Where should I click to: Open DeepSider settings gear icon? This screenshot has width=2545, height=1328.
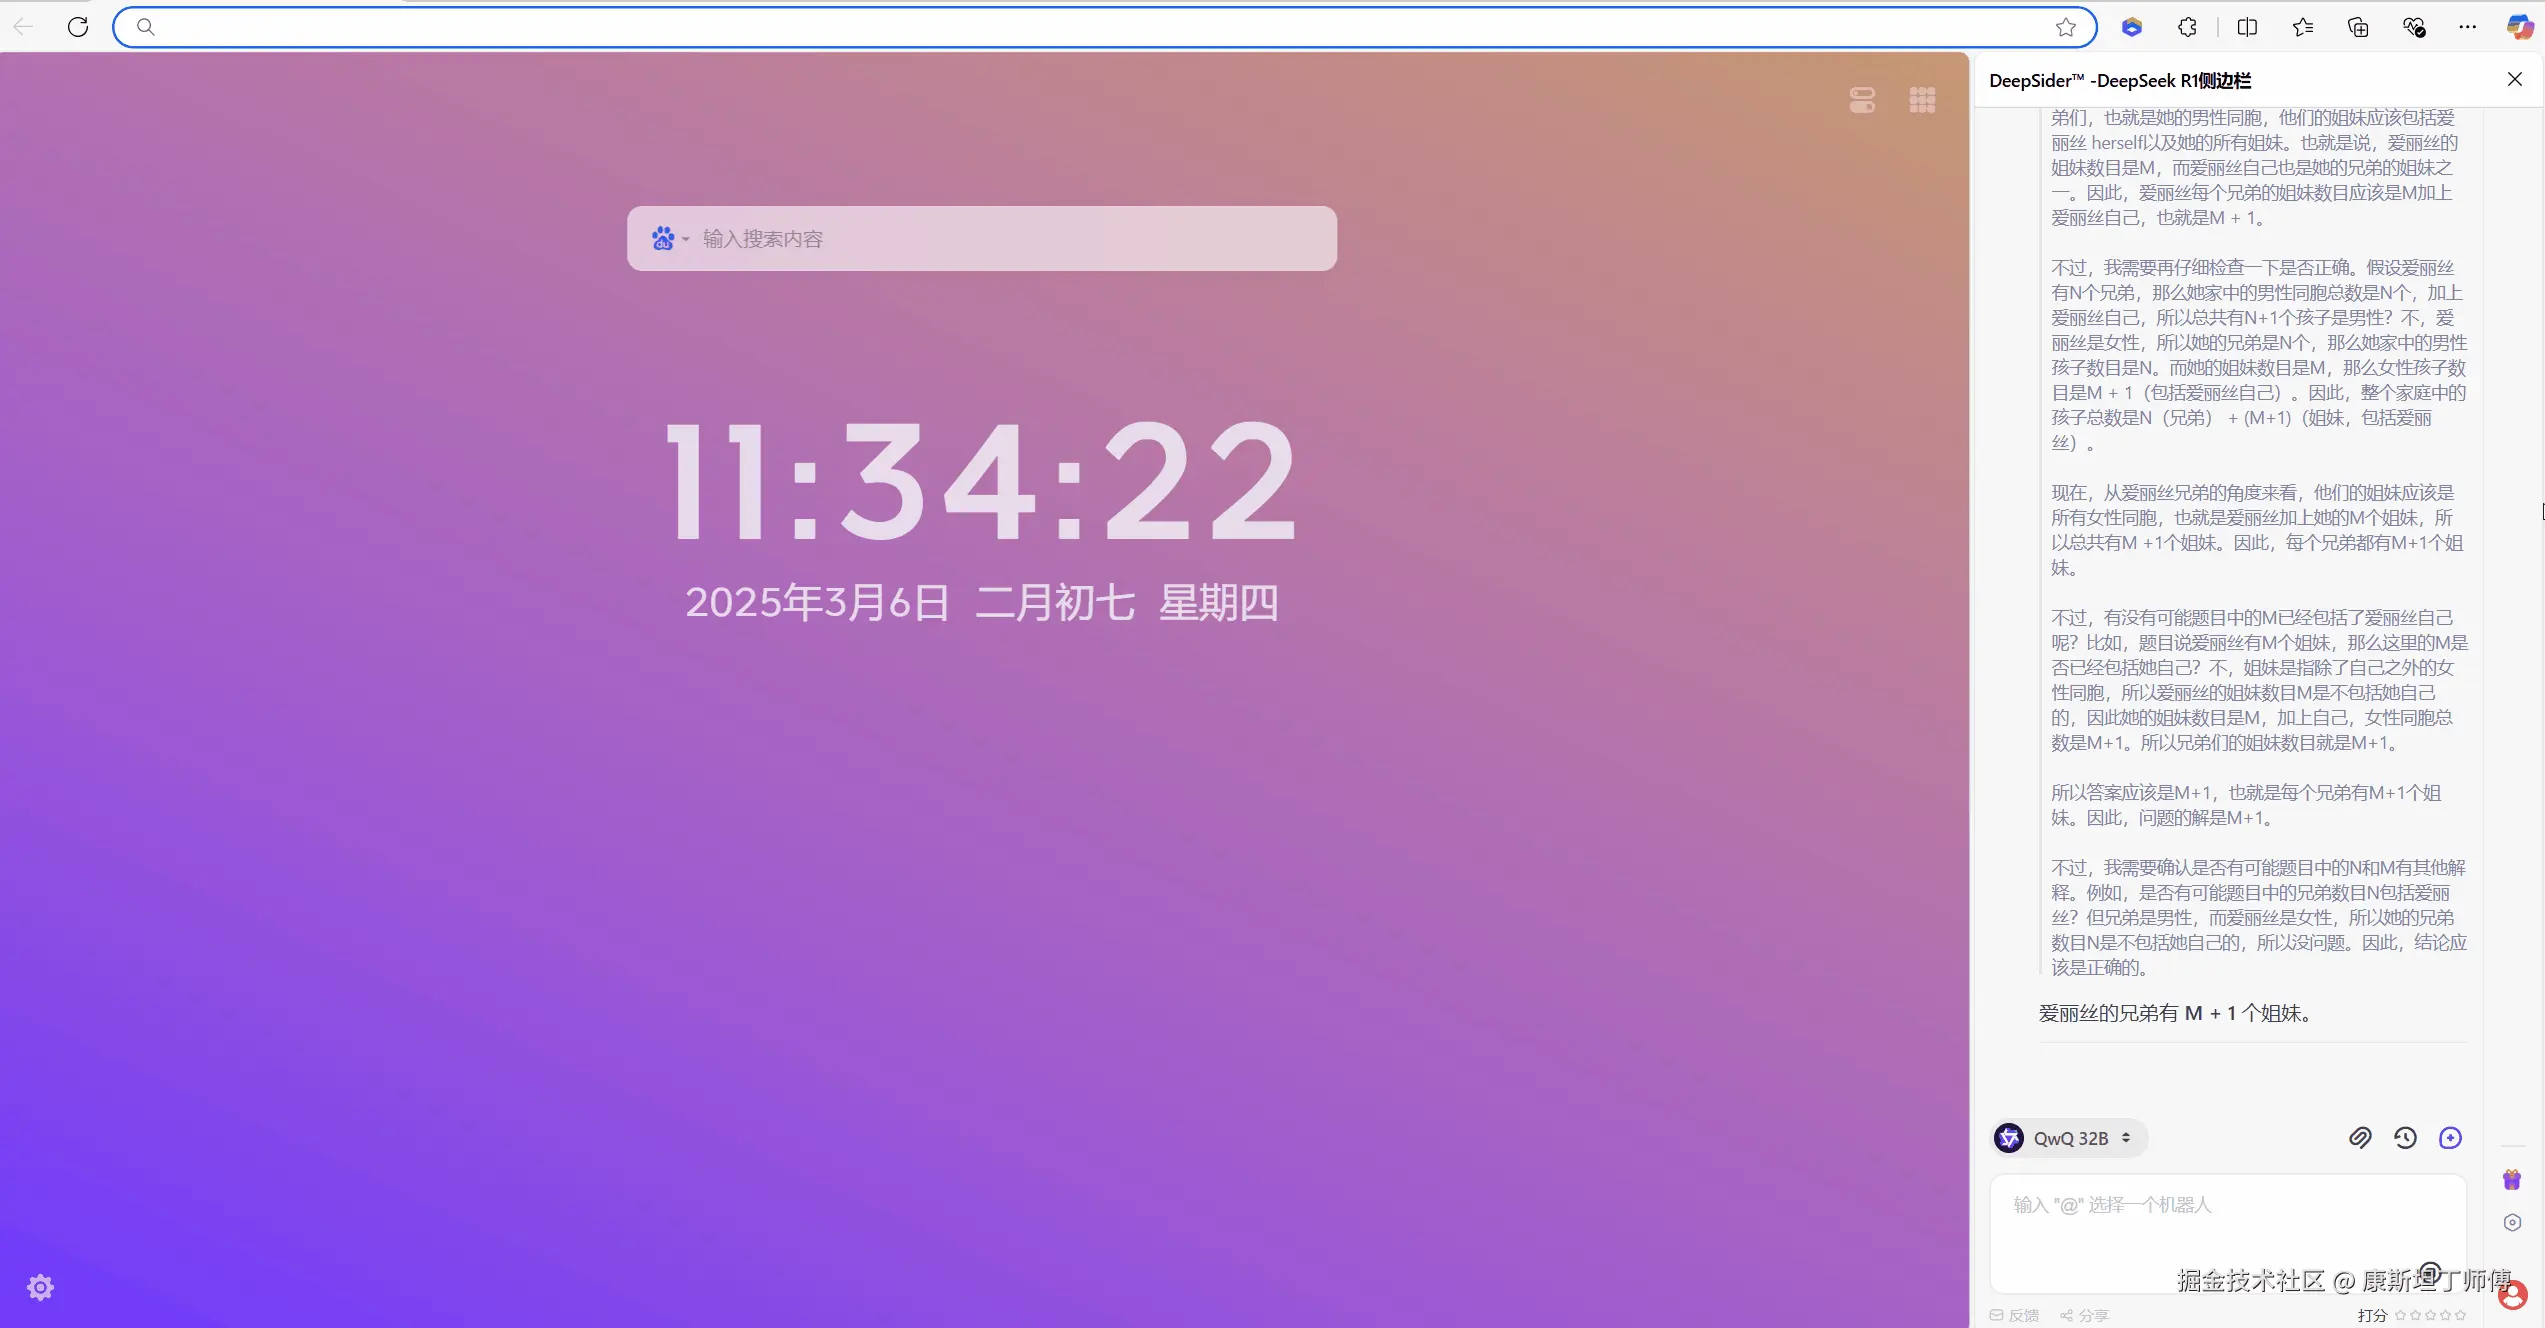(2512, 1222)
